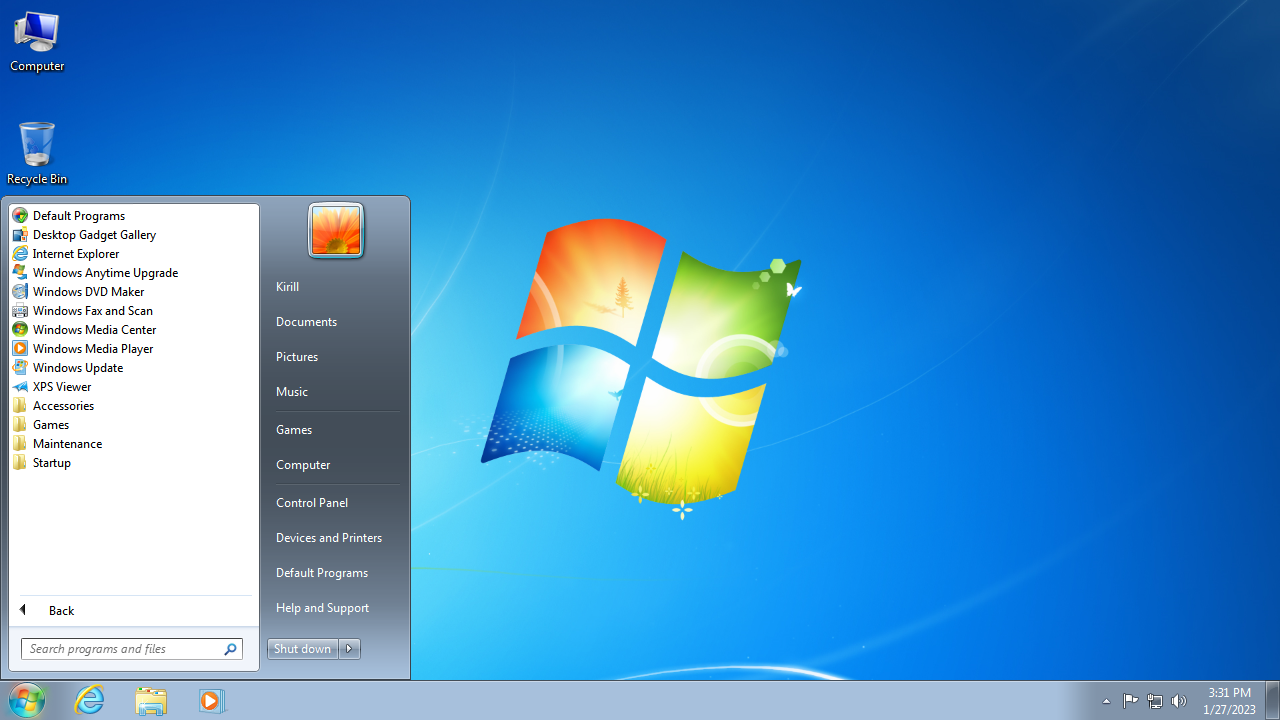
Task: Select the Windows Update text entry
Action: pos(78,368)
